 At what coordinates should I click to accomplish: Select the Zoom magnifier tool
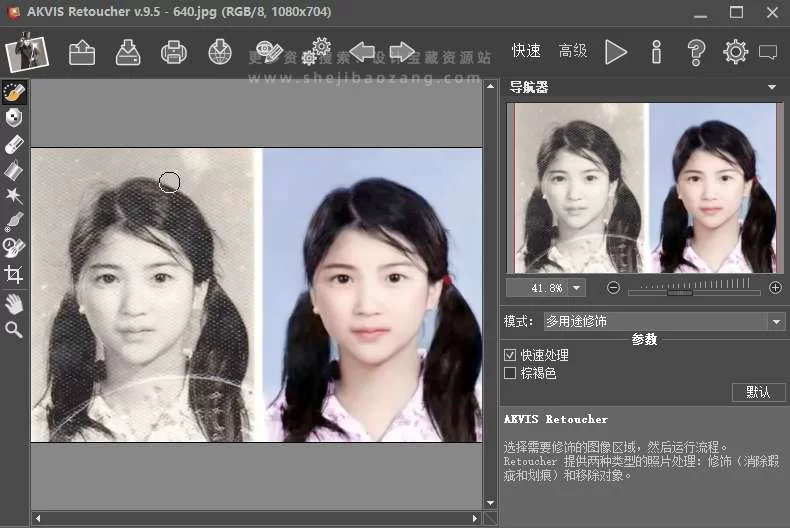pyautogui.click(x=14, y=329)
